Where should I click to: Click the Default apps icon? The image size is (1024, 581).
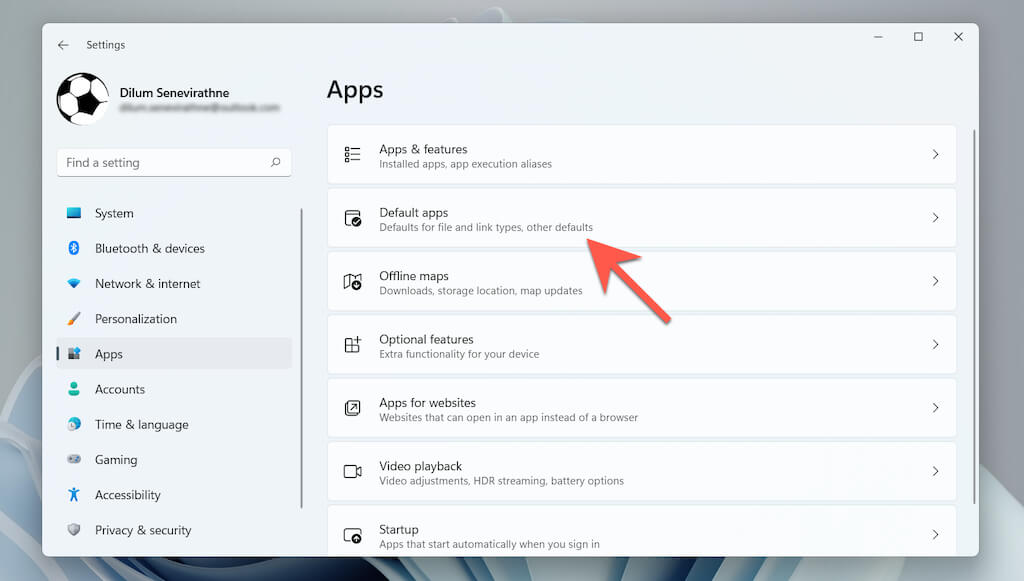pyautogui.click(x=352, y=217)
